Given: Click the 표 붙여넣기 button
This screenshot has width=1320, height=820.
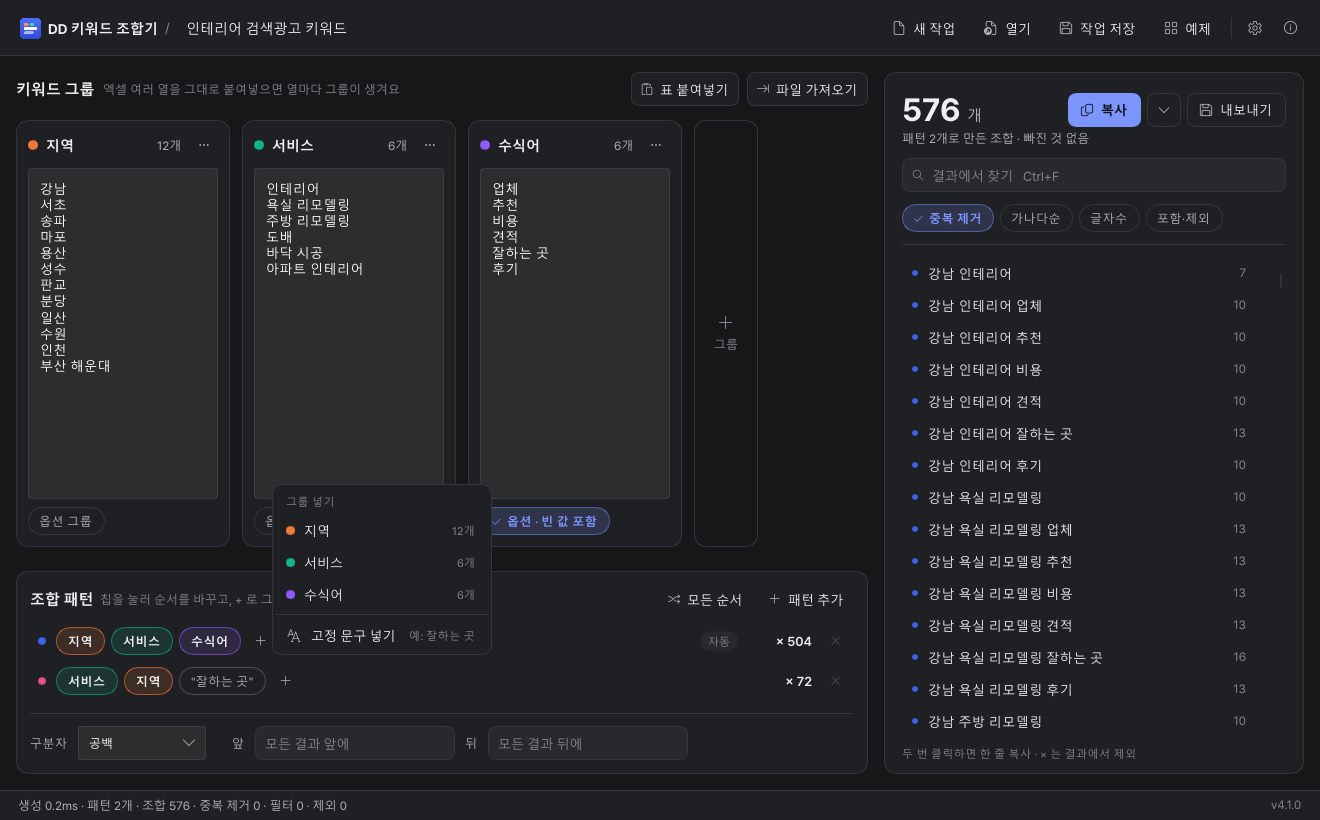Looking at the screenshot, I should pyautogui.click(x=685, y=89).
